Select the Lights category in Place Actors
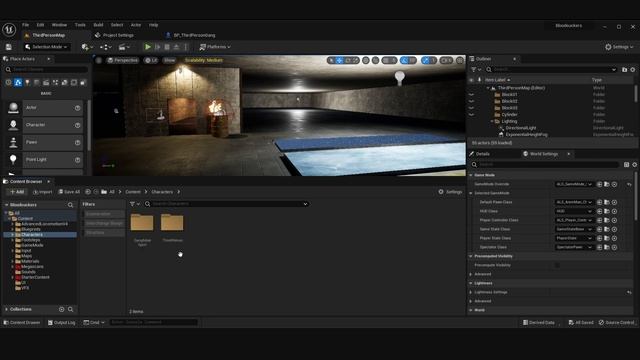640x360 pixels. coord(27,82)
